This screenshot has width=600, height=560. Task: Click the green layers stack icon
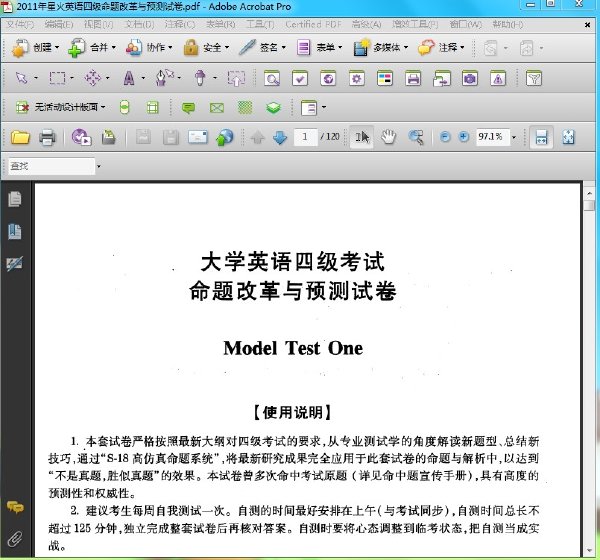point(273,108)
